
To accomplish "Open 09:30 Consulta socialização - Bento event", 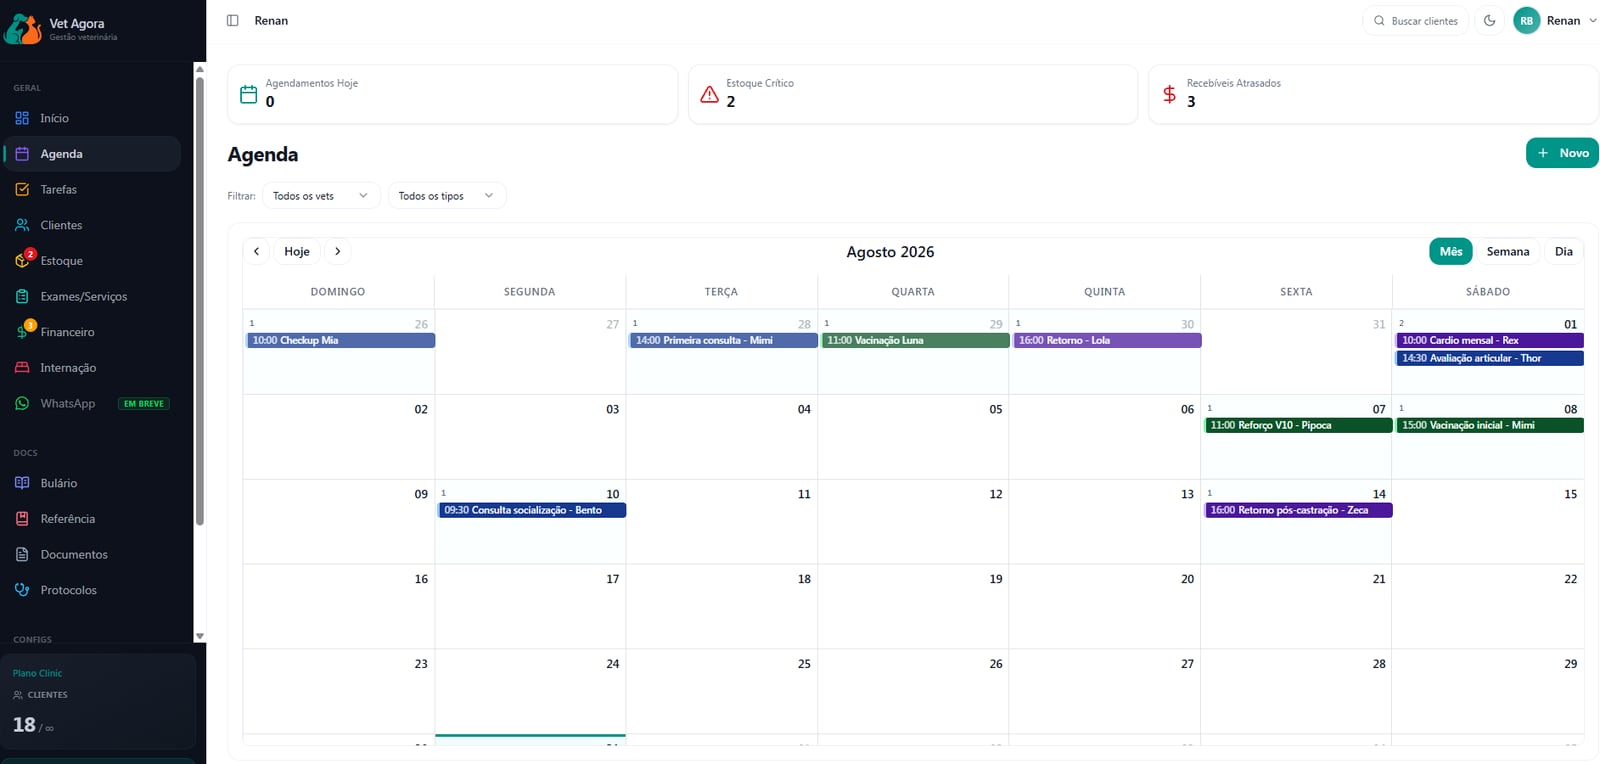I will [532, 510].
